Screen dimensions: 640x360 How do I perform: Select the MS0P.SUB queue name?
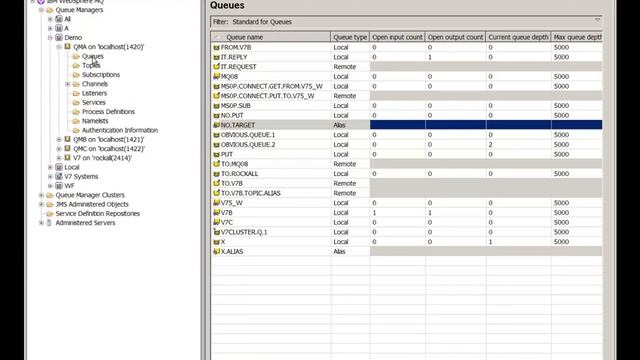236,106
